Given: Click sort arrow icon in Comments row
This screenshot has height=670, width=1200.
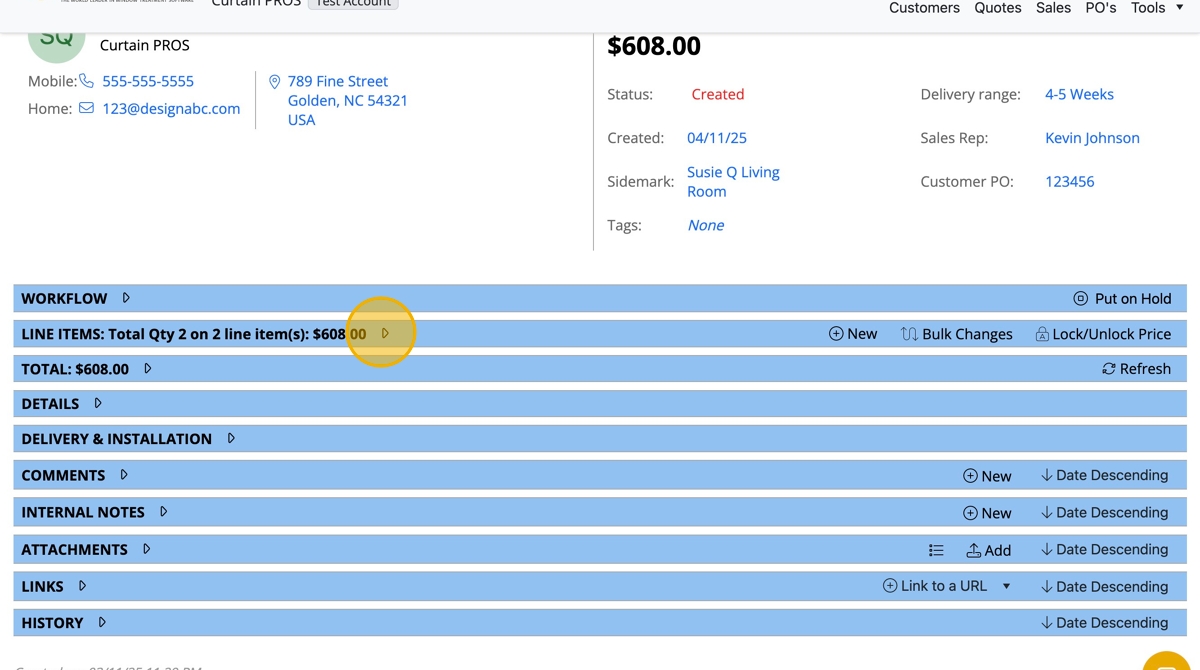Looking at the screenshot, I should pos(1047,475).
